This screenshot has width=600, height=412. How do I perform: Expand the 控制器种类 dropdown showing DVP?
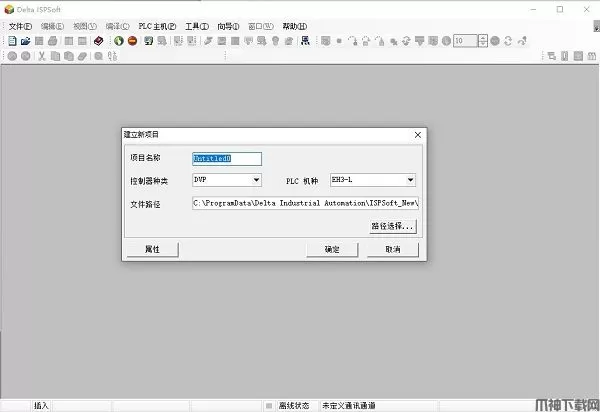click(x=256, y=180)
